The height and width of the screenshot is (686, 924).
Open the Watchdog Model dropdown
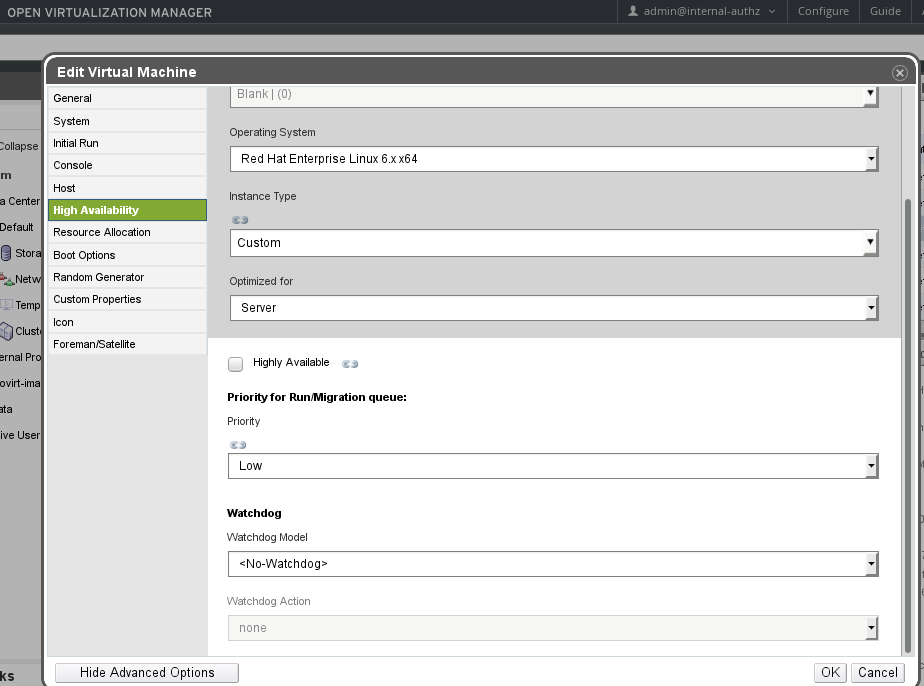point(553,564)
